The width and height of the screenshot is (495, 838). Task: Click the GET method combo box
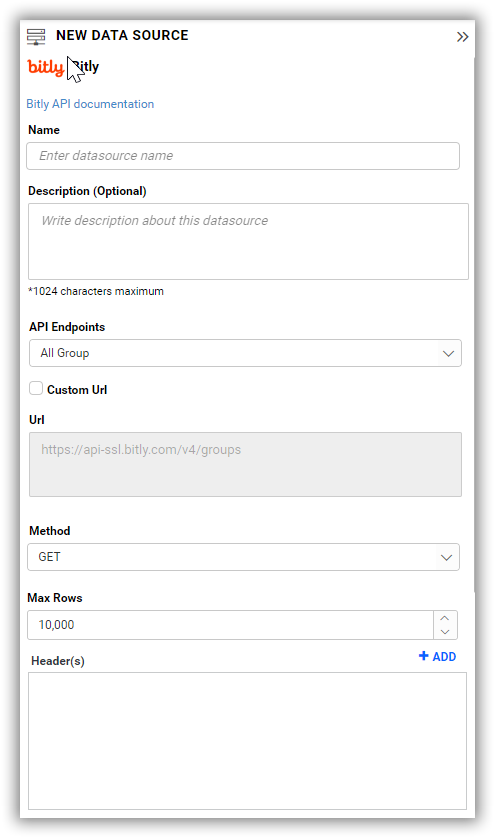(243, 557)
